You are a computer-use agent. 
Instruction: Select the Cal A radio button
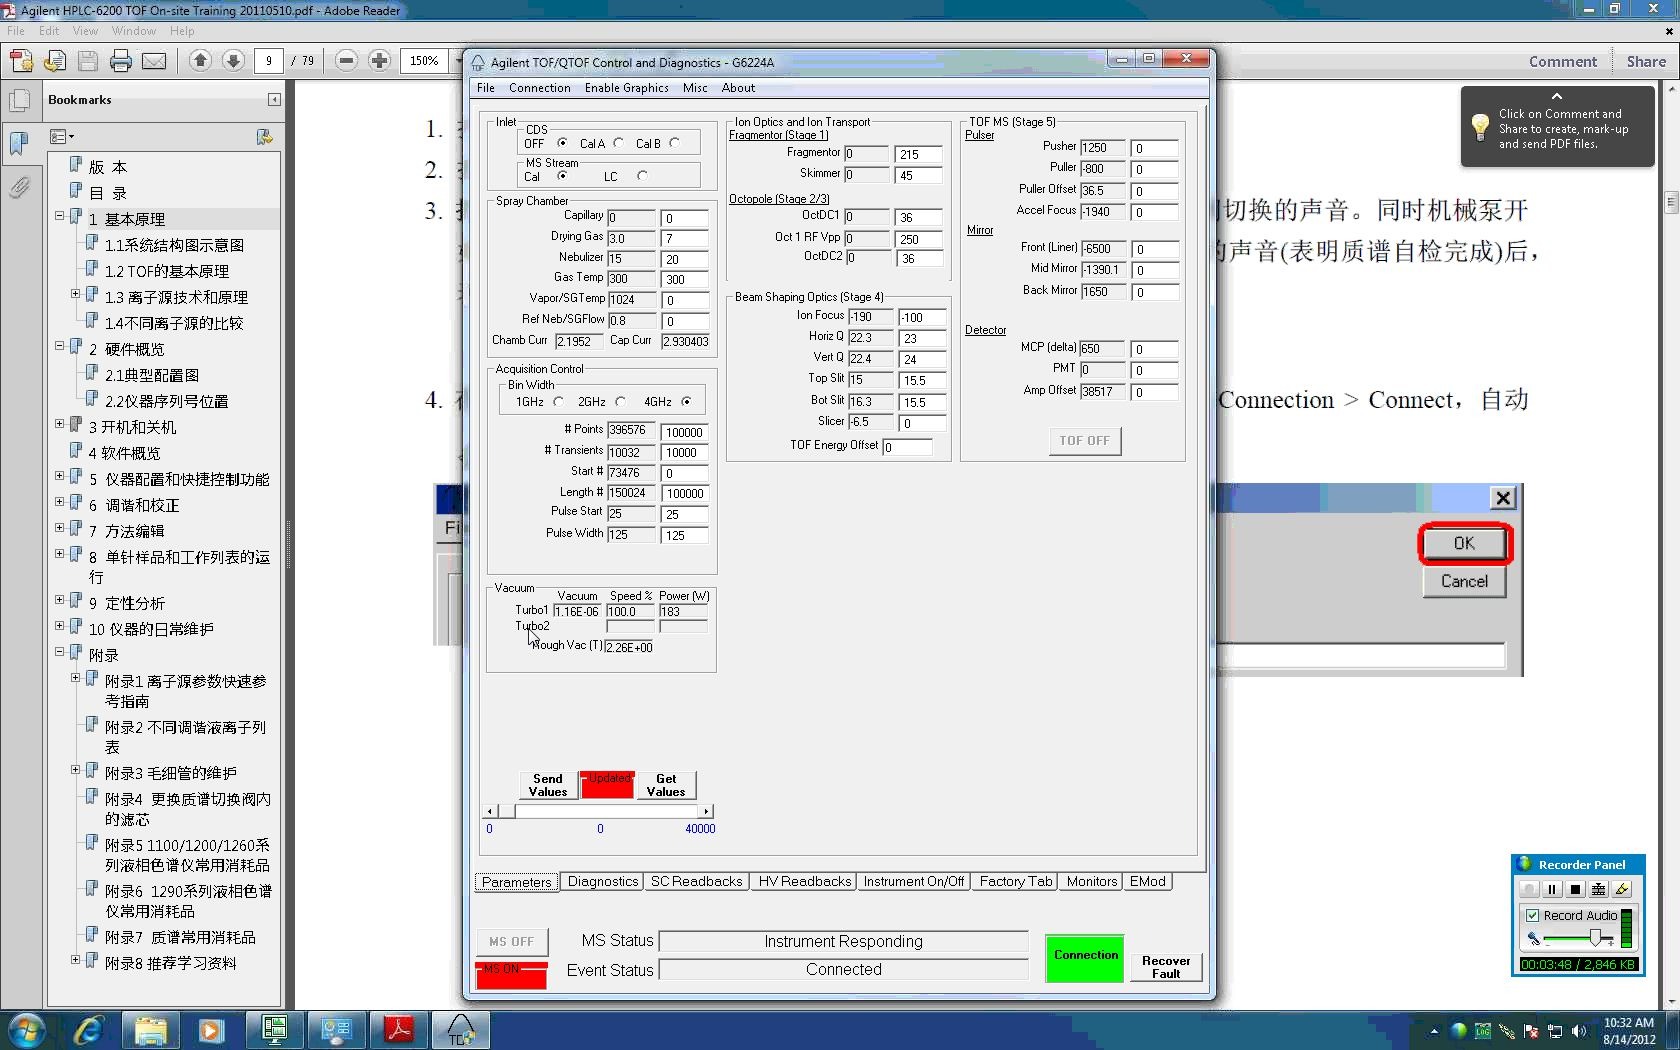click(619, 143)
